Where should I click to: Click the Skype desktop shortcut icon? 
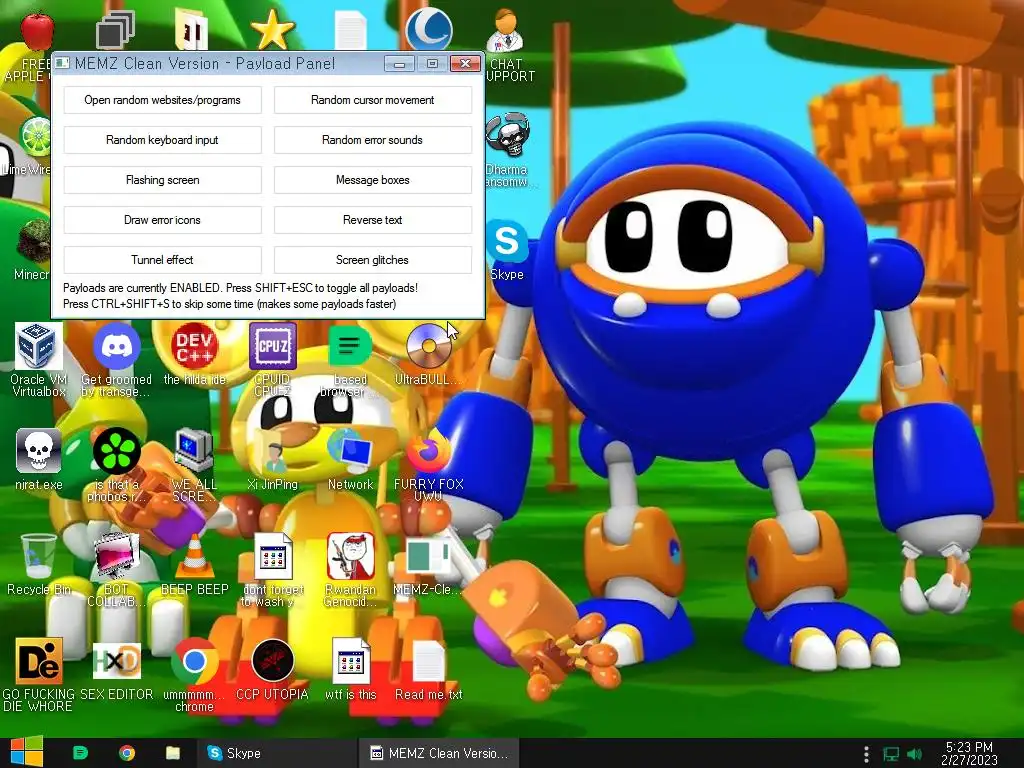507,241
